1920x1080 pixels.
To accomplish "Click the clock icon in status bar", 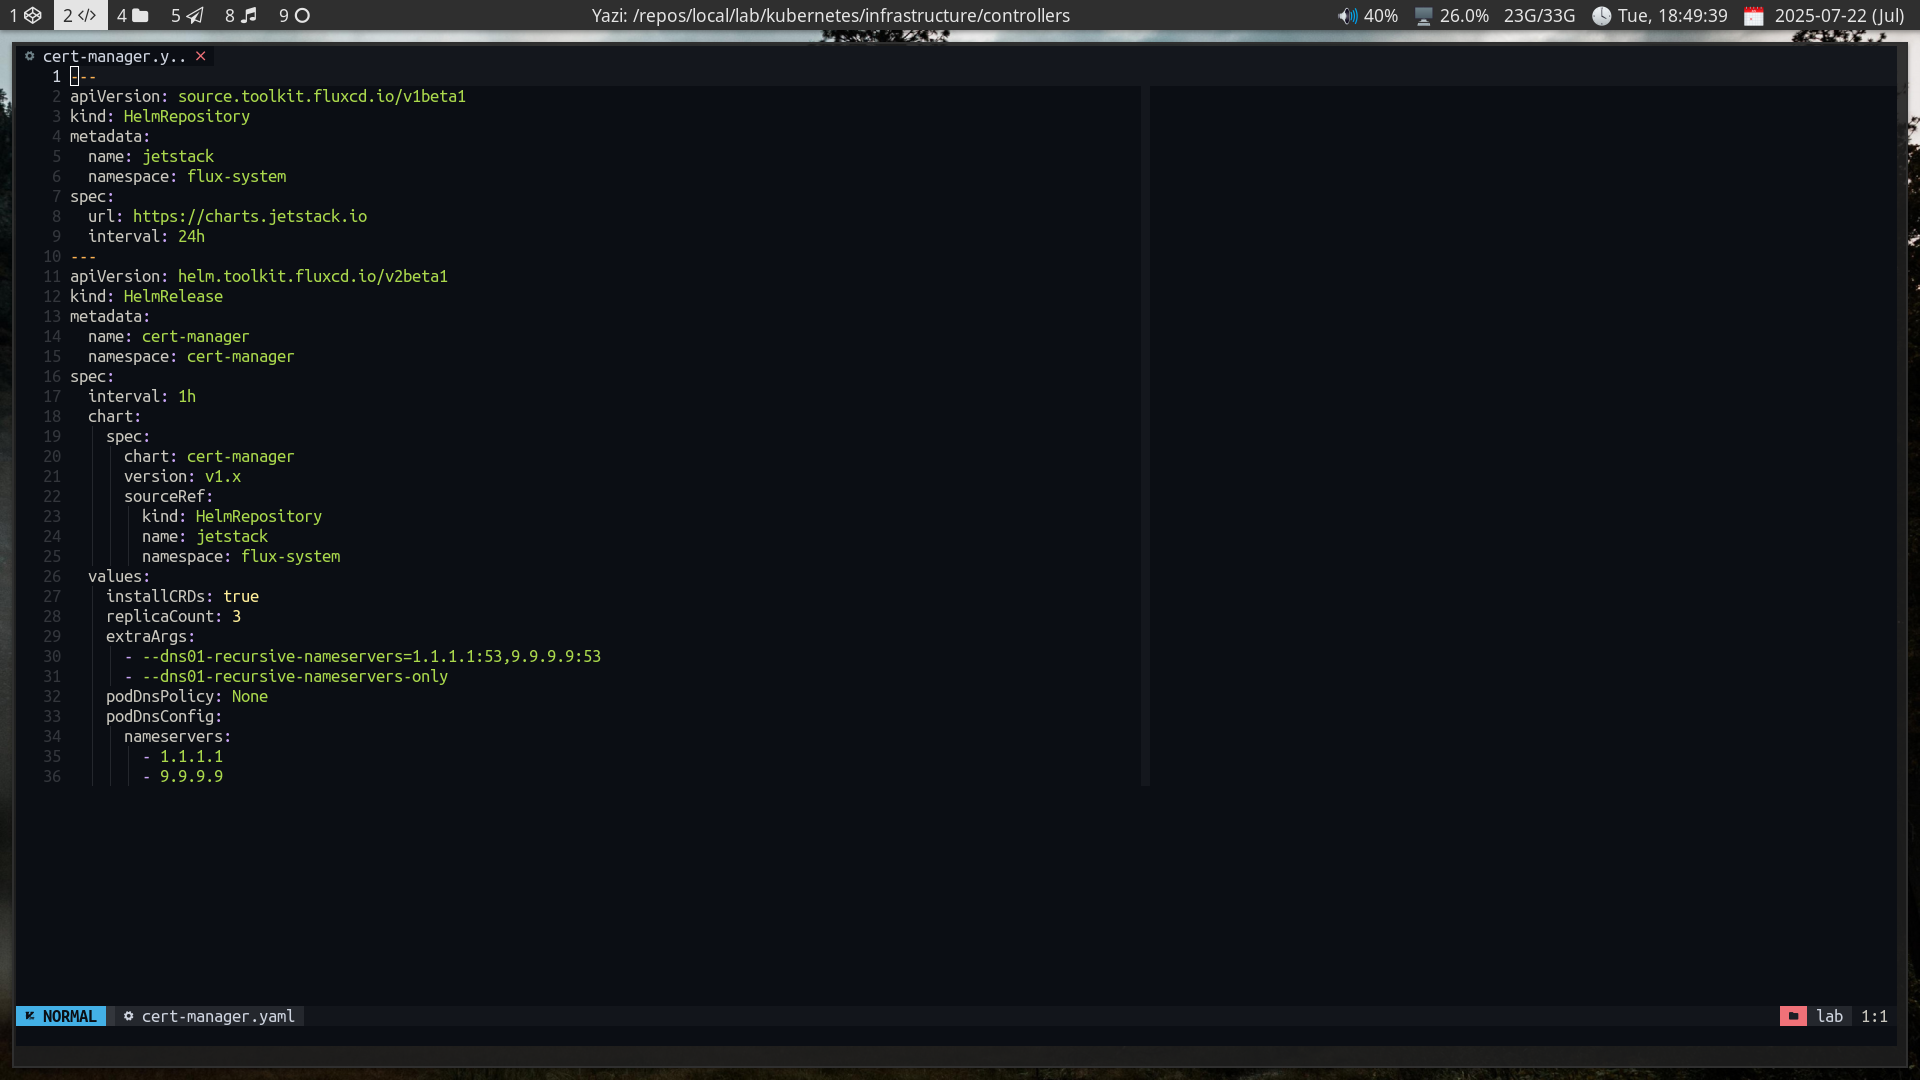I will (x=1601, y=16).
